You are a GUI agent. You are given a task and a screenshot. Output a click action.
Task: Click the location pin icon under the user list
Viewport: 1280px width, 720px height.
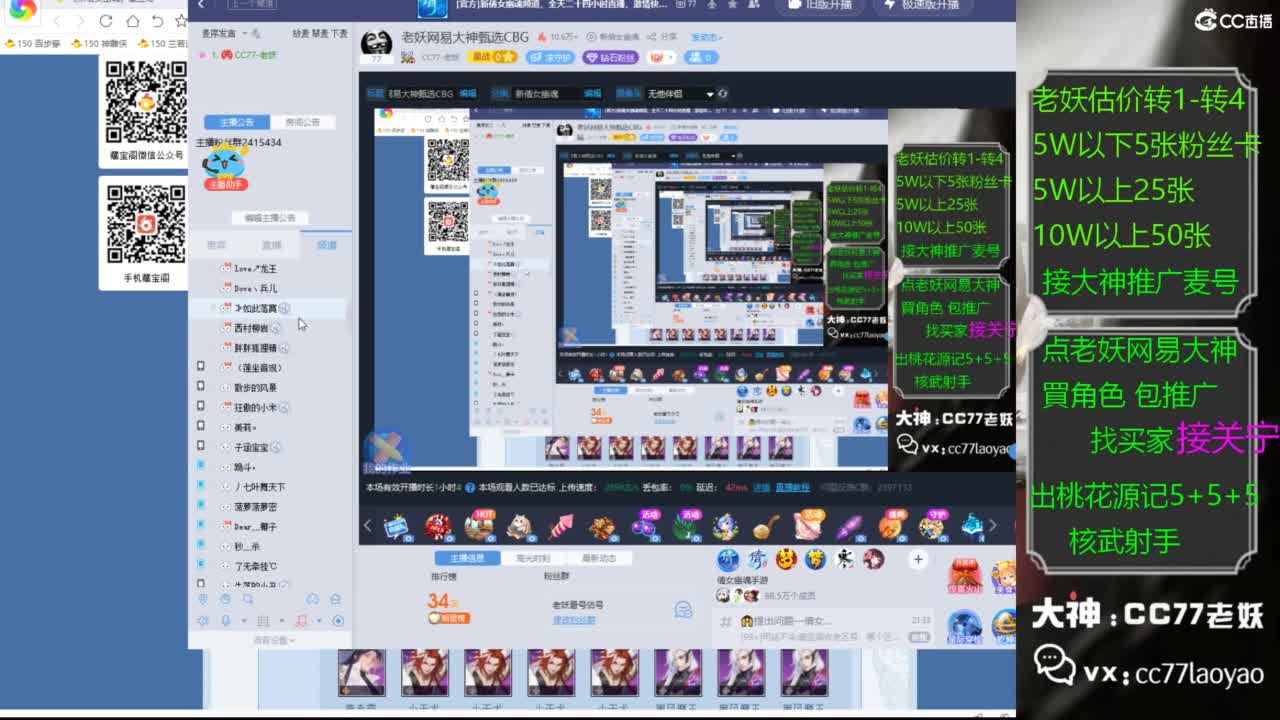203,599
